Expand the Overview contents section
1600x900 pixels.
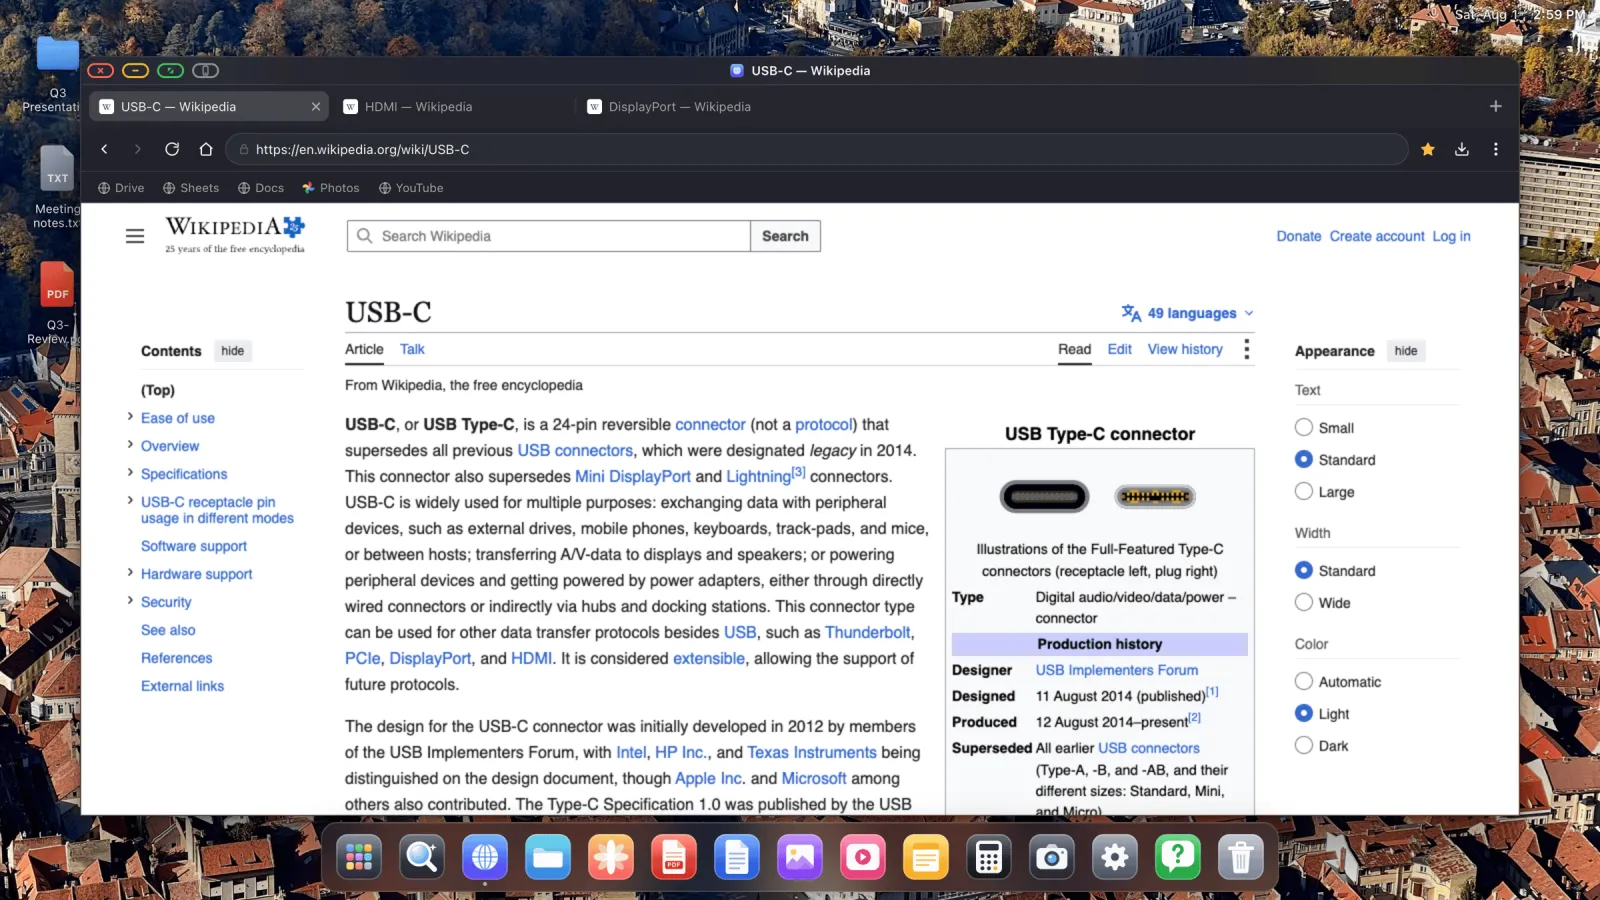pyautogui.click(x=130, y=445)
